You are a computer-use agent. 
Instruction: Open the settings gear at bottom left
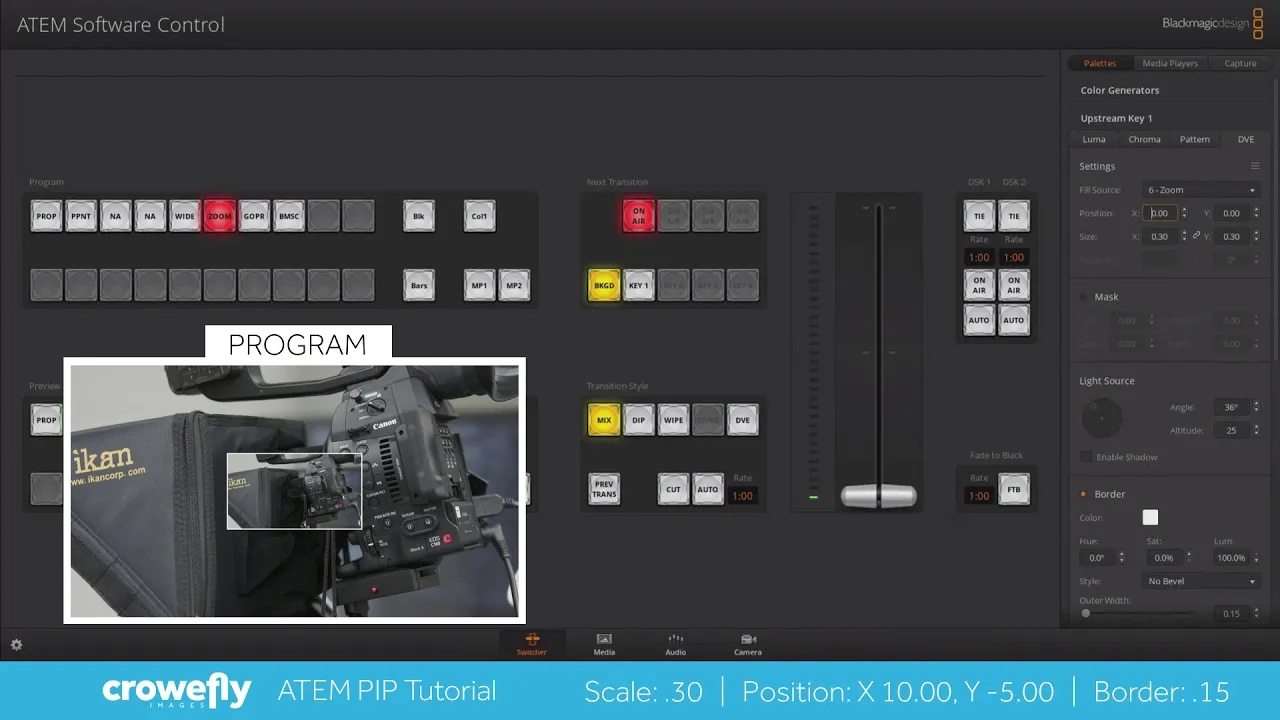16,645
